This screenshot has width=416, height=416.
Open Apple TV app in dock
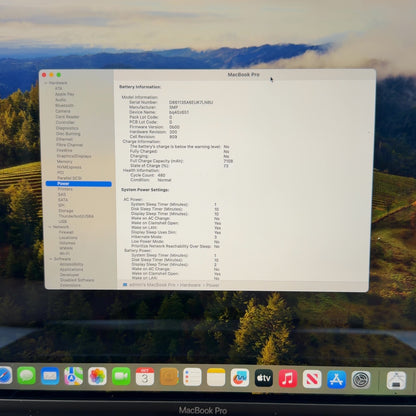pos(264,378)
